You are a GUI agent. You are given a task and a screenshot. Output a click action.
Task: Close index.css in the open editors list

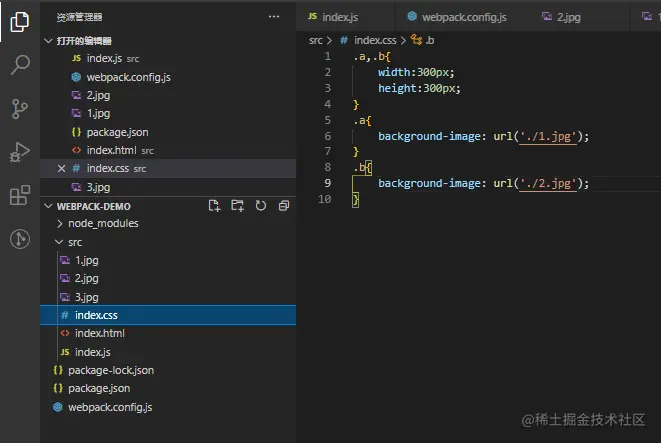pyautogui.click(x=62, y=169)
